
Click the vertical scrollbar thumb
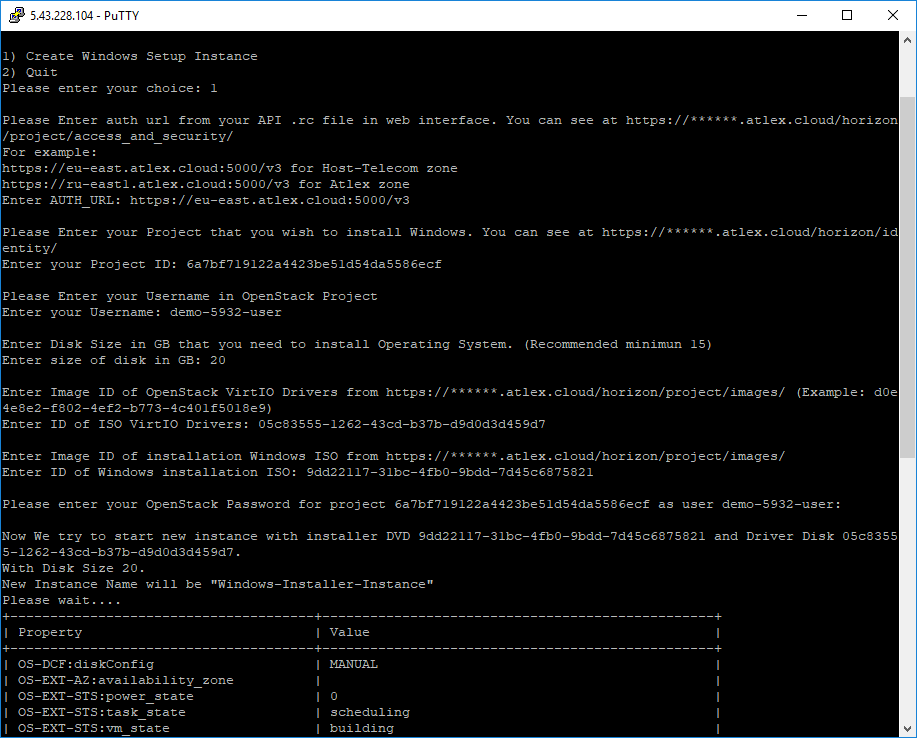coord(907,278)
